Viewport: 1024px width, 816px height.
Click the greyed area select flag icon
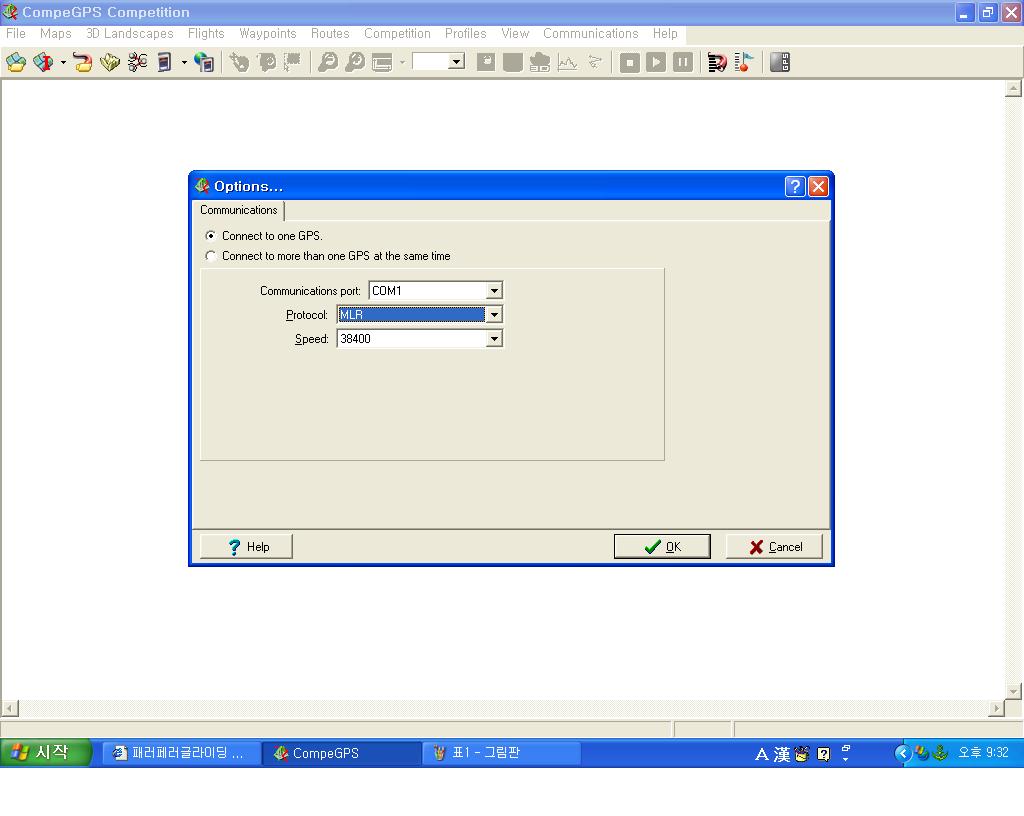point(292,62)
